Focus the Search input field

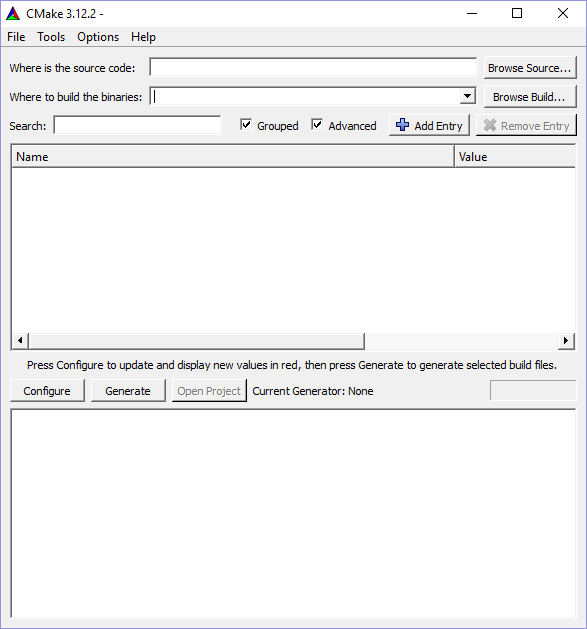point(137,125)
